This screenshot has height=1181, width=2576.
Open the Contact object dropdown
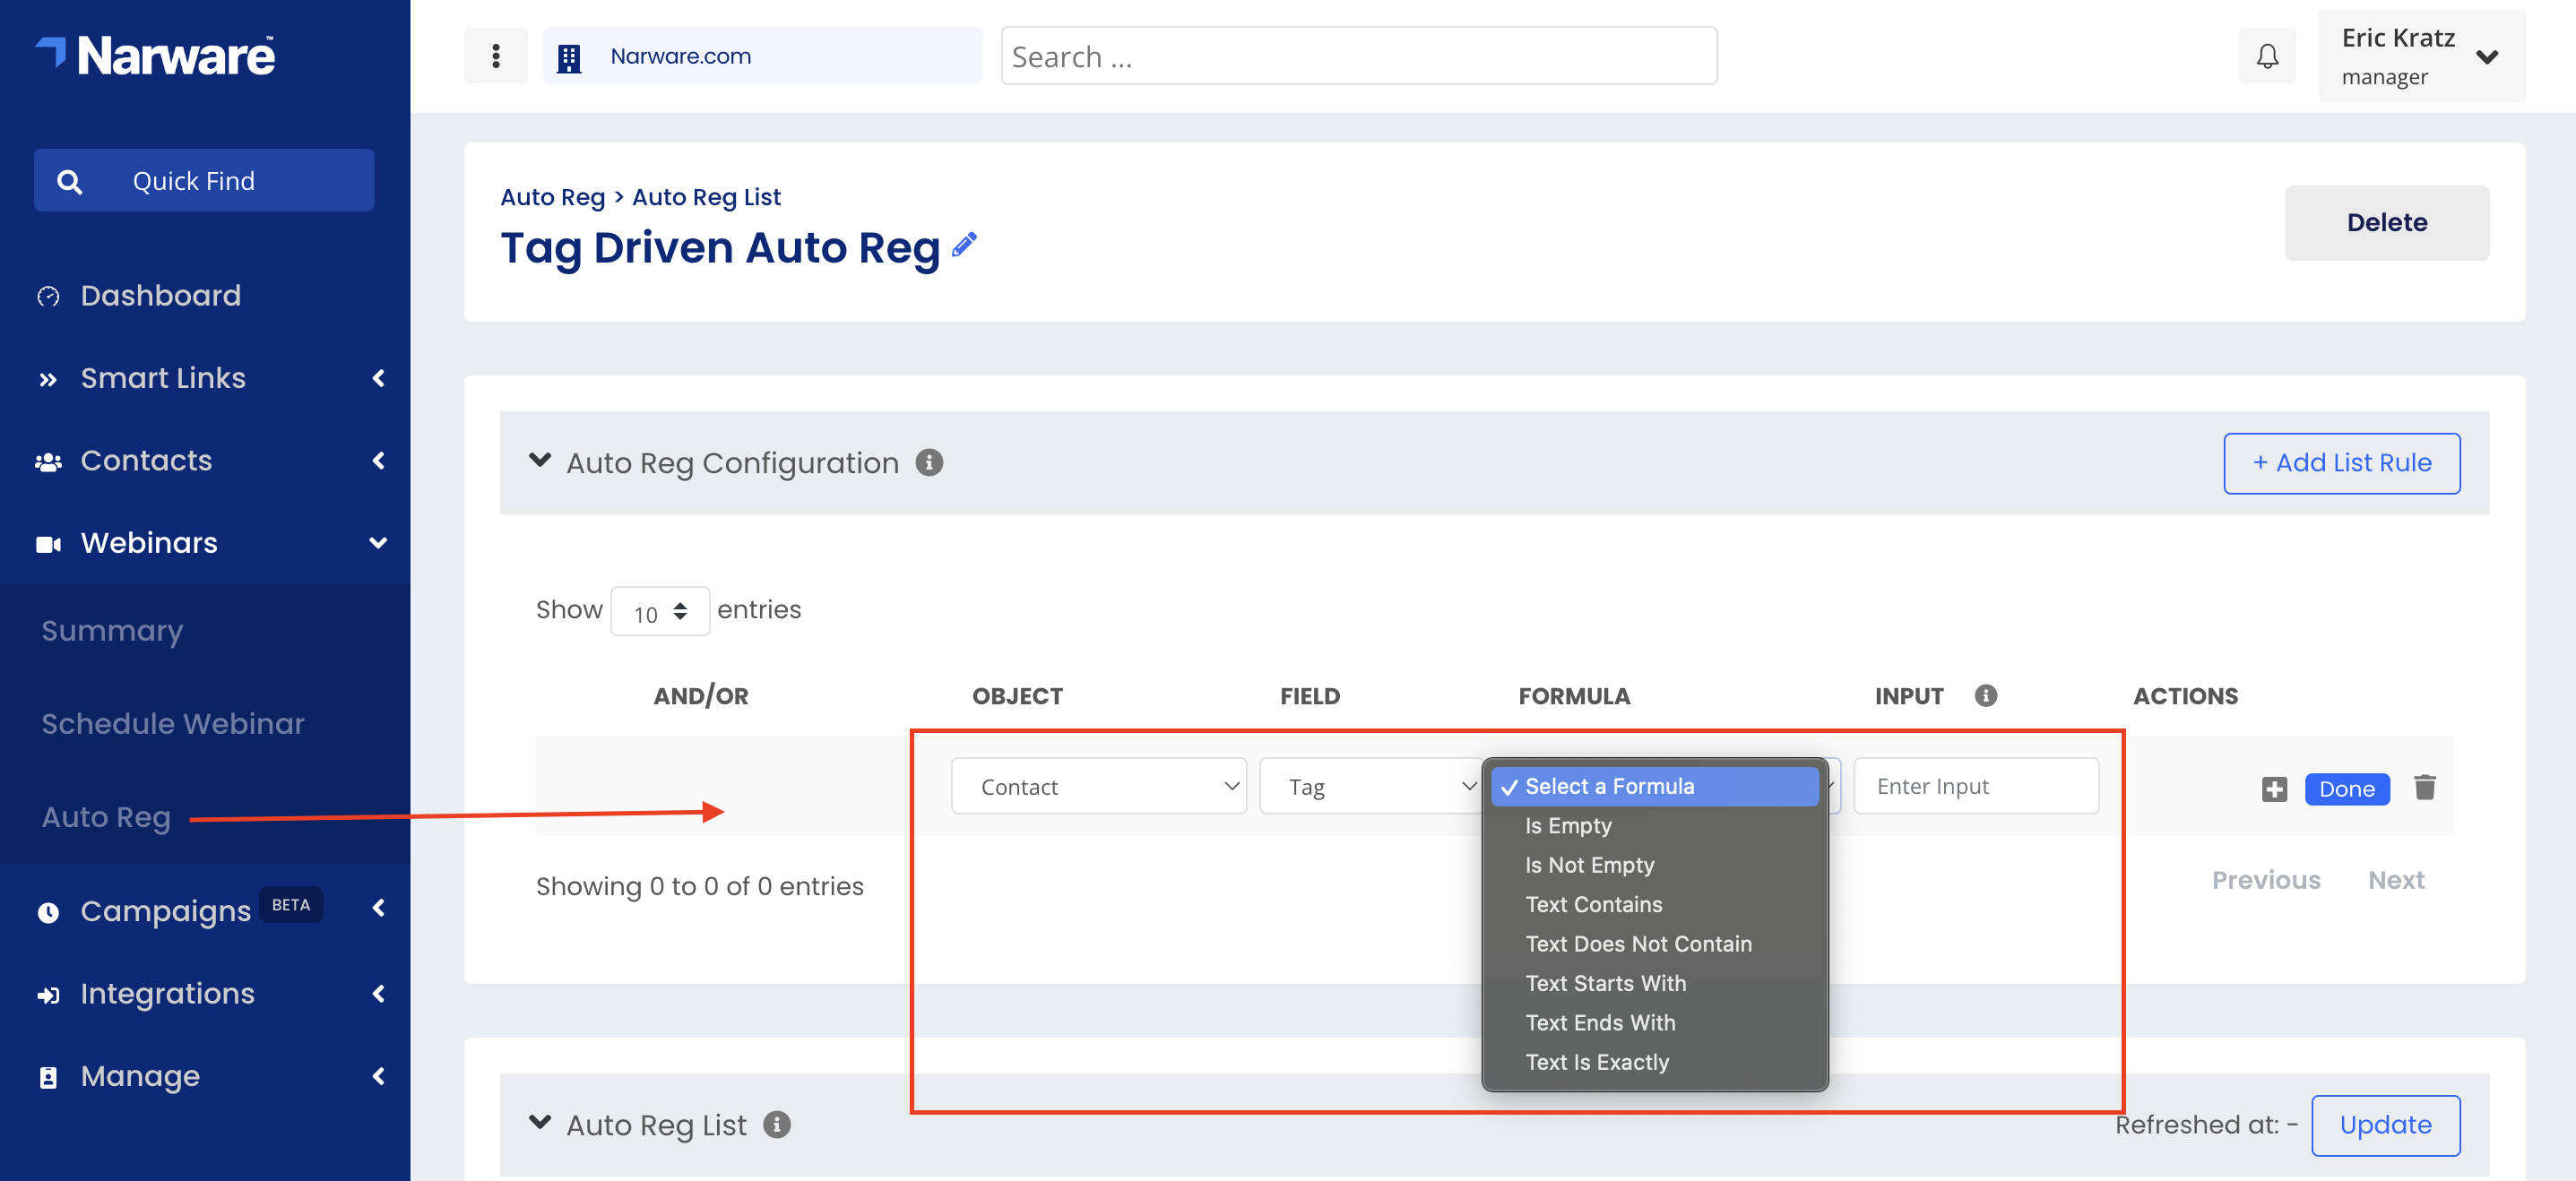(x=1098, y=787)
